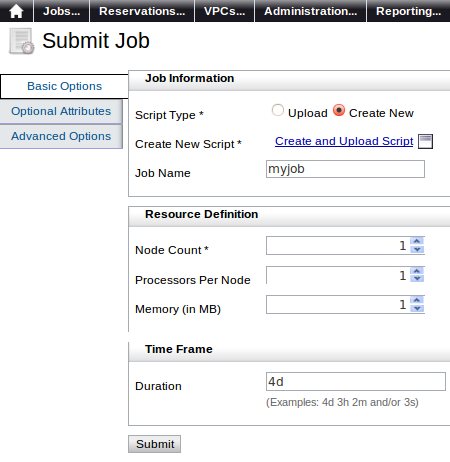Switch to Advanced Options tab
The width and height of the screenshot is (450, 462).
[x=61, y=136]
